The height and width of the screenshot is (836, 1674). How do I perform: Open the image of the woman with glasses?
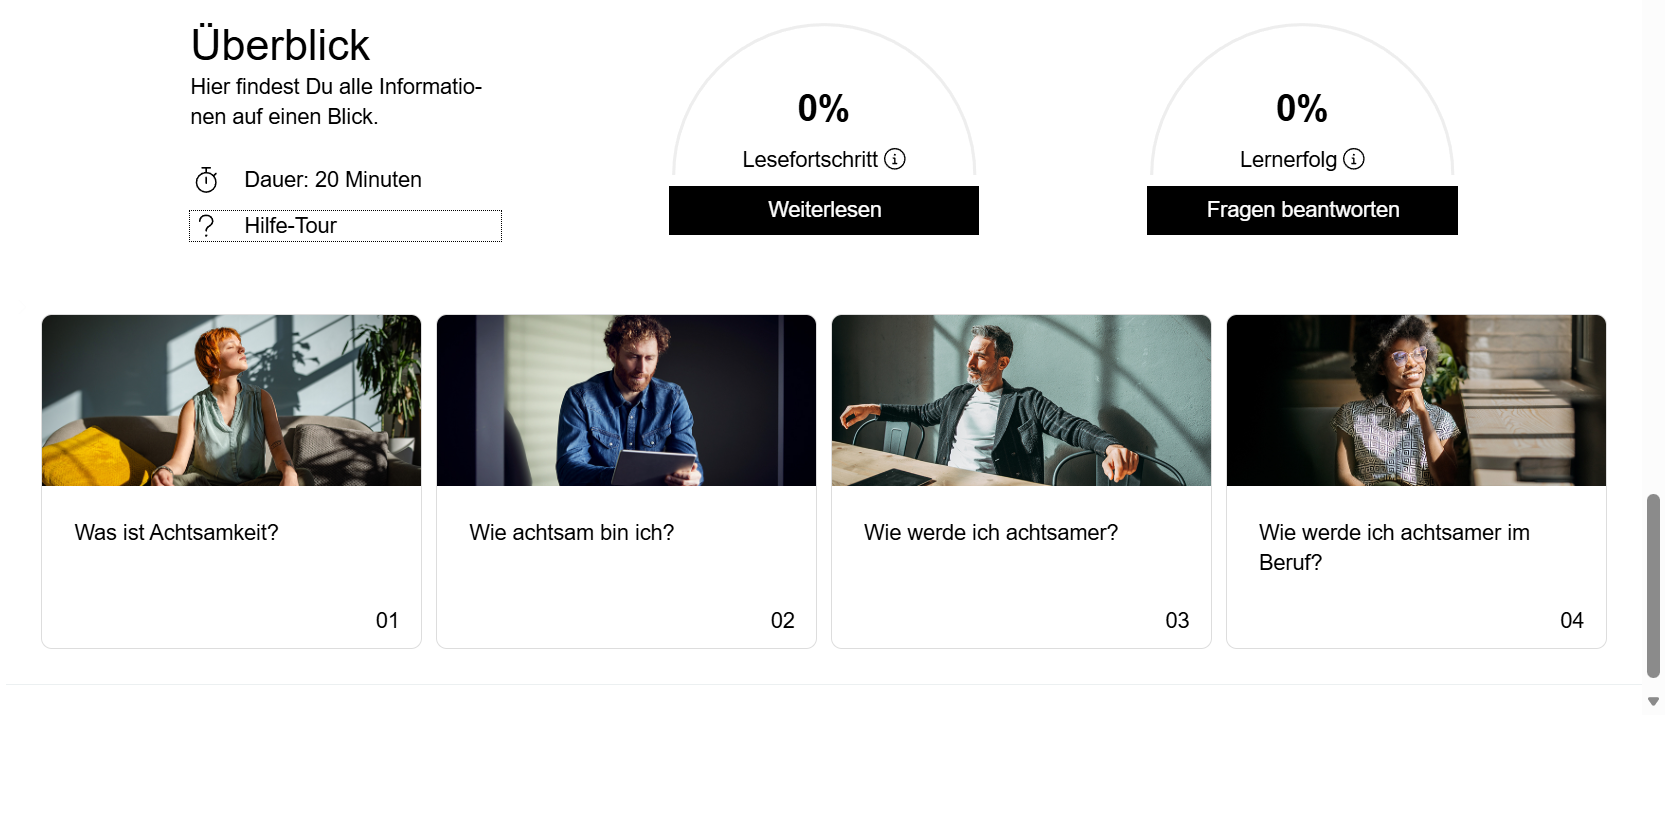(1416, 400)
